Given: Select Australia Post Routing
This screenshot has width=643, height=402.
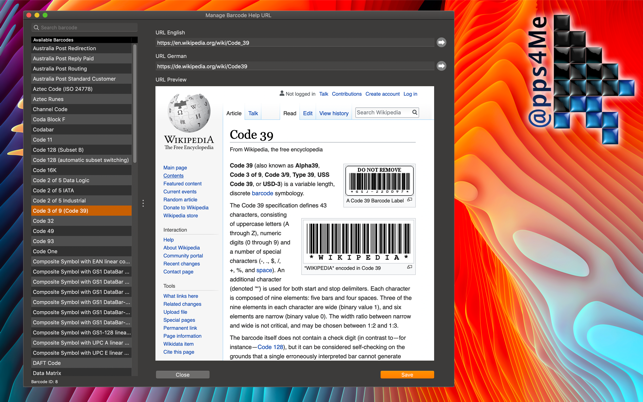Looking at the screenshot, I should point(82,69).
